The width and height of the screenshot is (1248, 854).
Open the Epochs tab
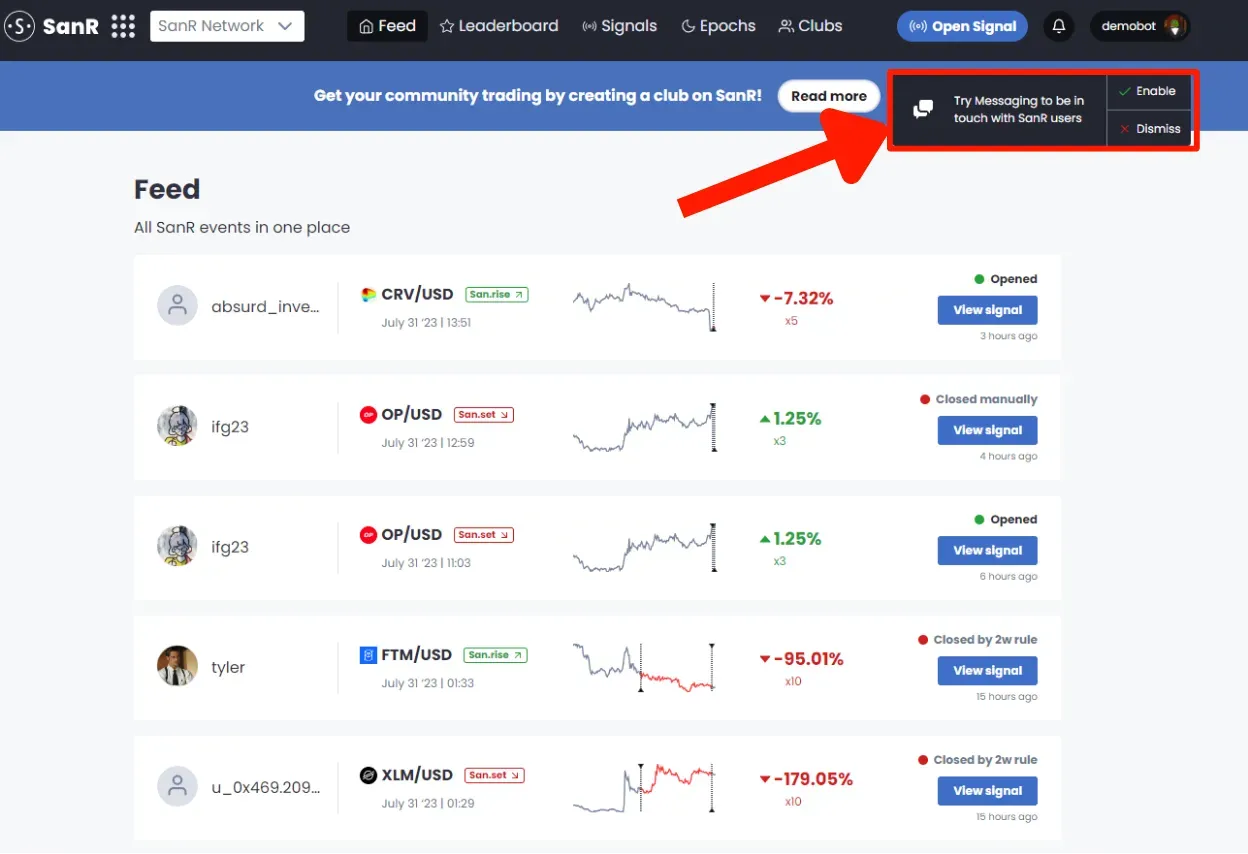point(718,26)
